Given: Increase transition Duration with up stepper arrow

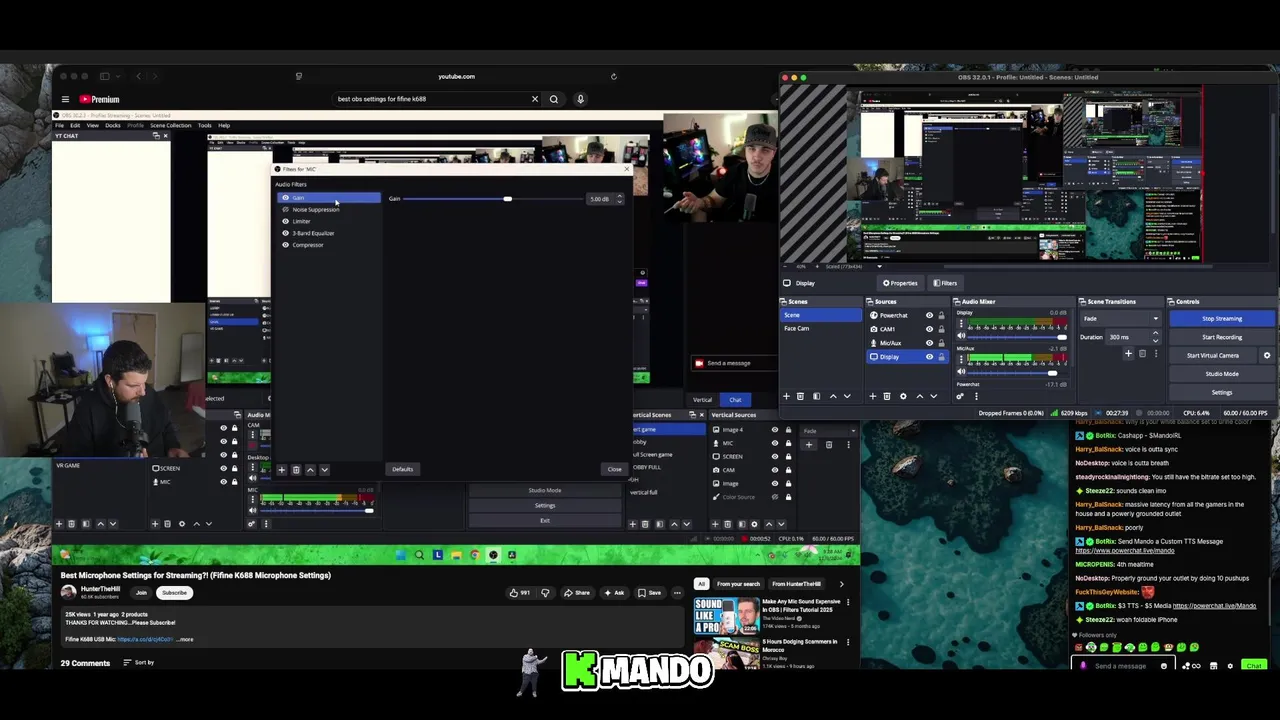Looking at the screenshot, I should click(x=1155, y=333).
